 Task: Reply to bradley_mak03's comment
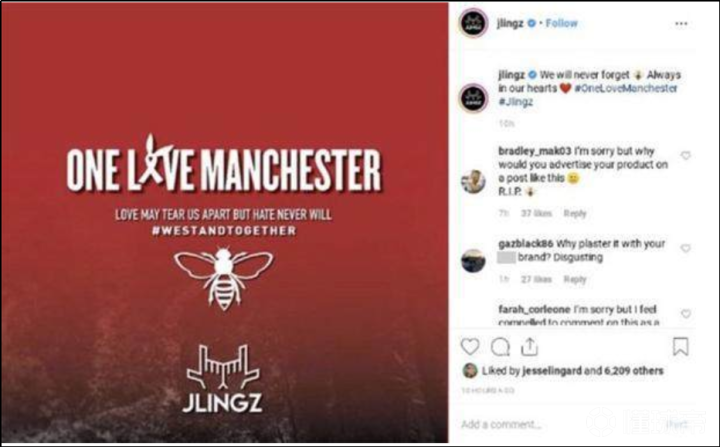point(575,214)
